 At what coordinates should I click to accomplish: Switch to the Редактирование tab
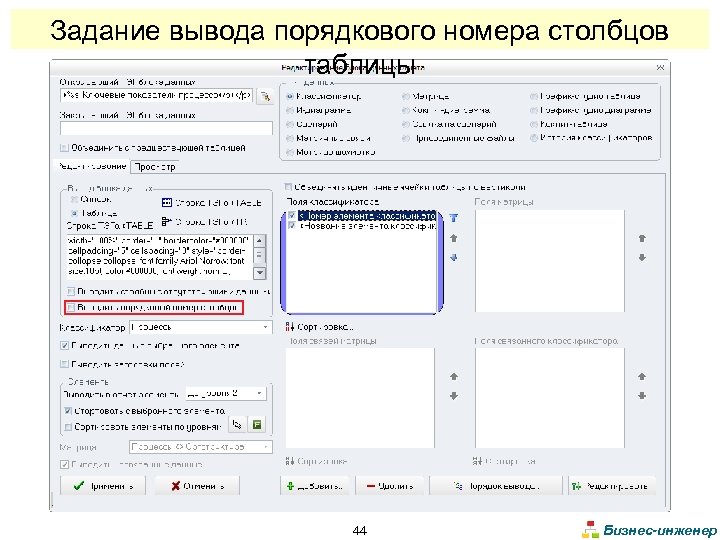coord(92,166)
